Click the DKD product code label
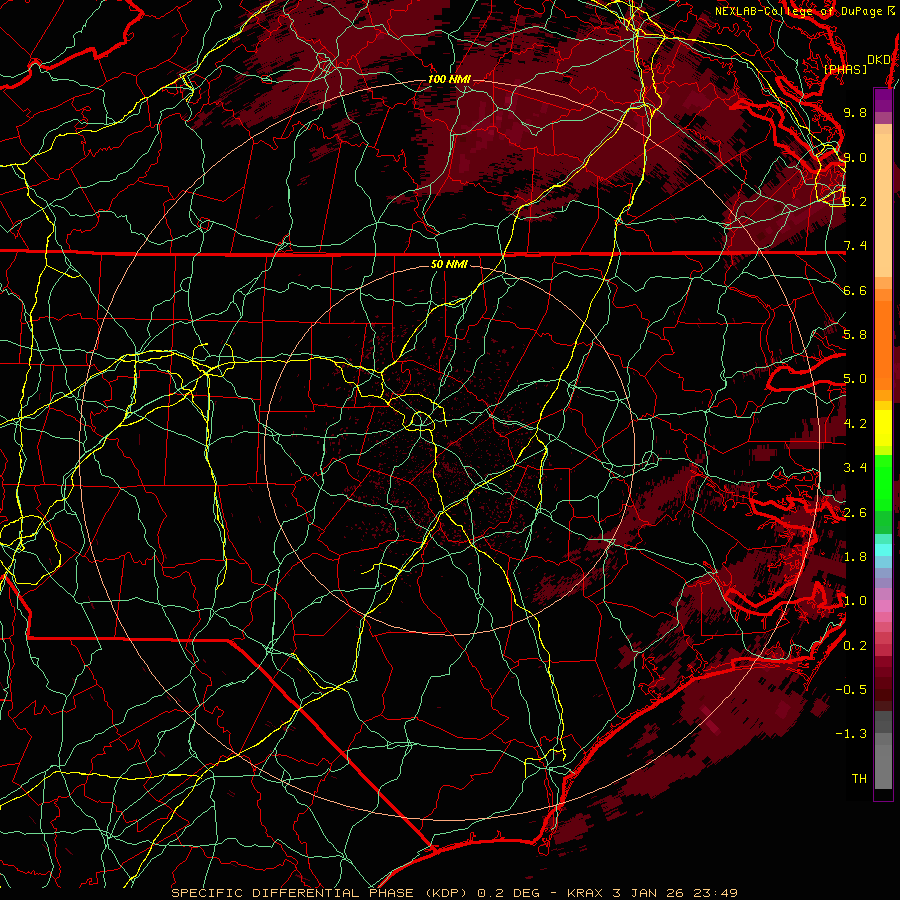This screenshot has width=900, height=900. click(x=878, y=60)
